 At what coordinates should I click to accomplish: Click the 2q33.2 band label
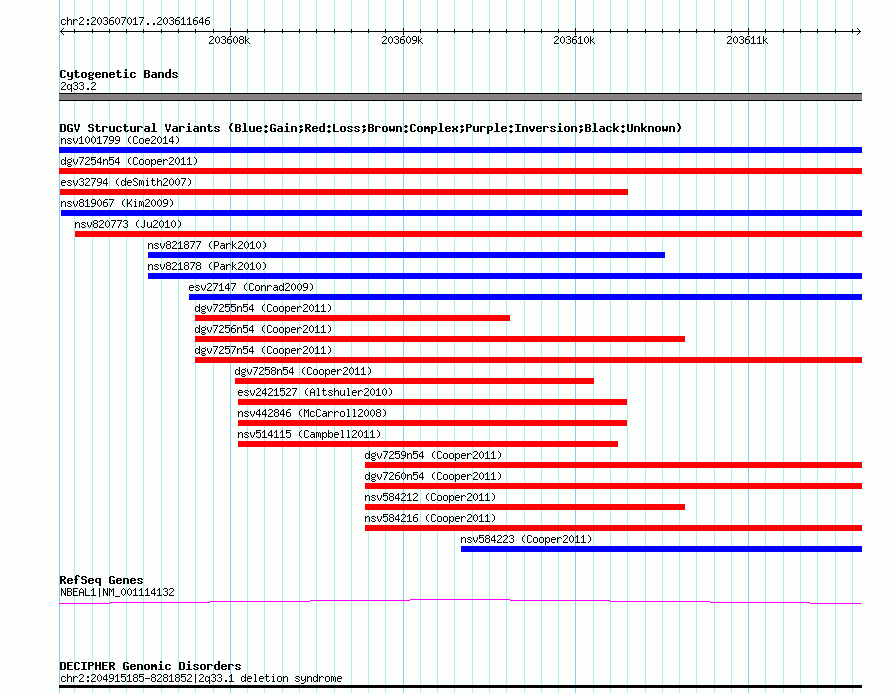click(78, 86)
